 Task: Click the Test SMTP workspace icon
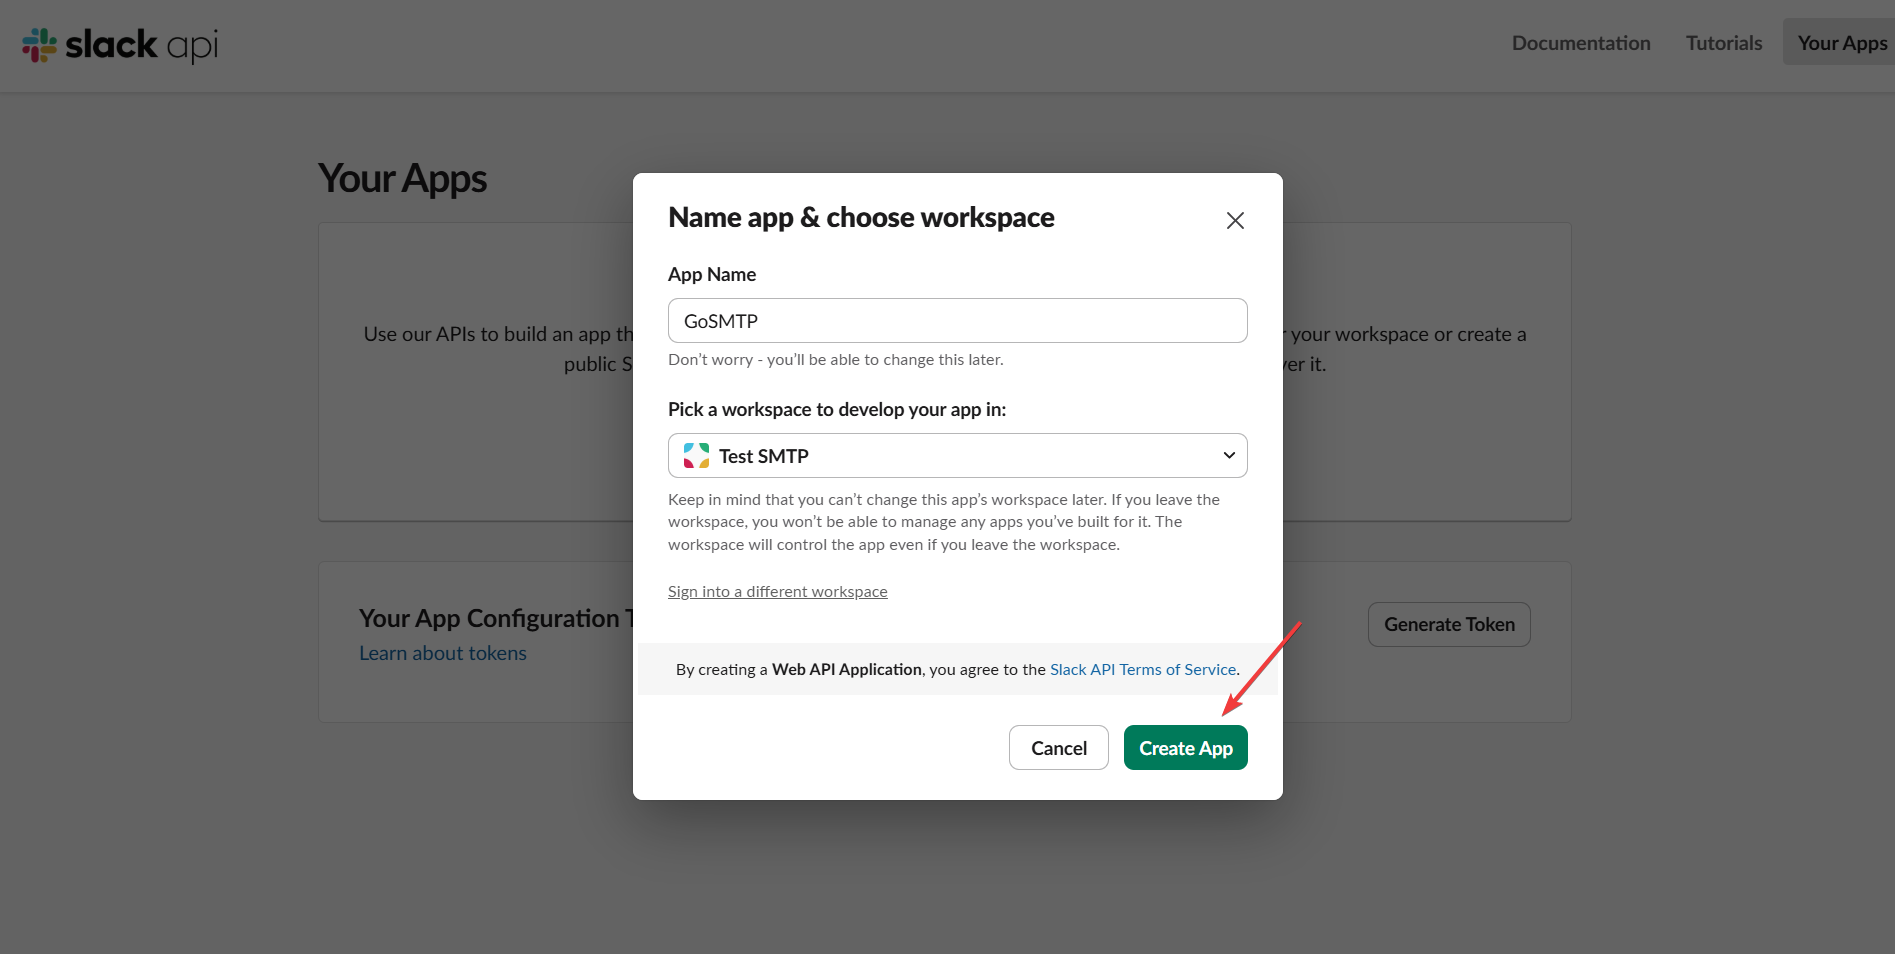click(x=695, y=455)
